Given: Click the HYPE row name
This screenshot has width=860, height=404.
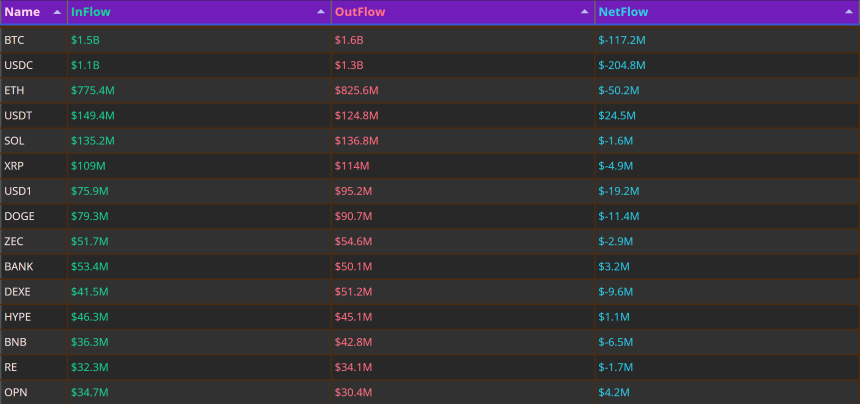Looking at the screenshot, I should coord(18,317).
